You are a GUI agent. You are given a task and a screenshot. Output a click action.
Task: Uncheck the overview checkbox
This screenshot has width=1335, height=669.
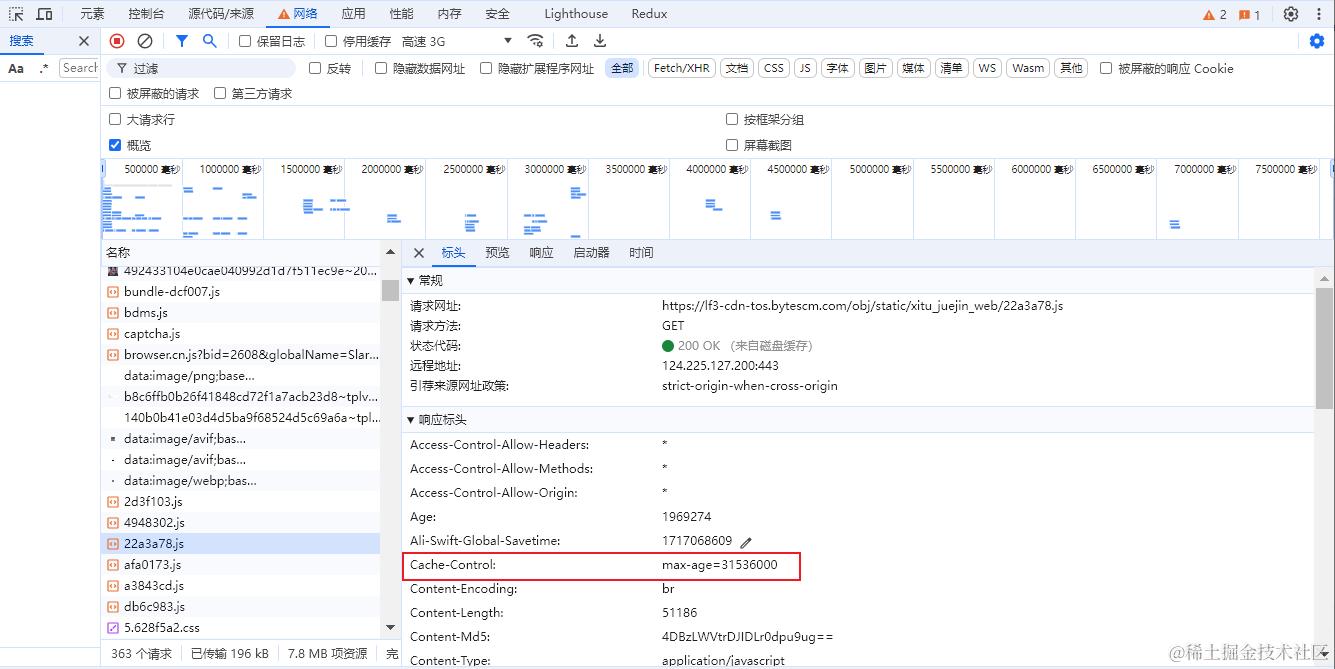coord(115,145)
